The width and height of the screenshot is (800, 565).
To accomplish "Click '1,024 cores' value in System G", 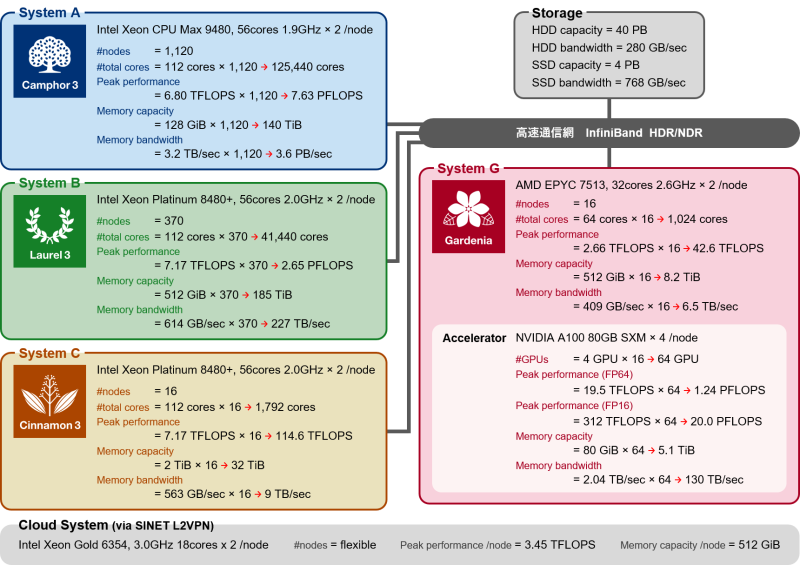I will (697, 219).
